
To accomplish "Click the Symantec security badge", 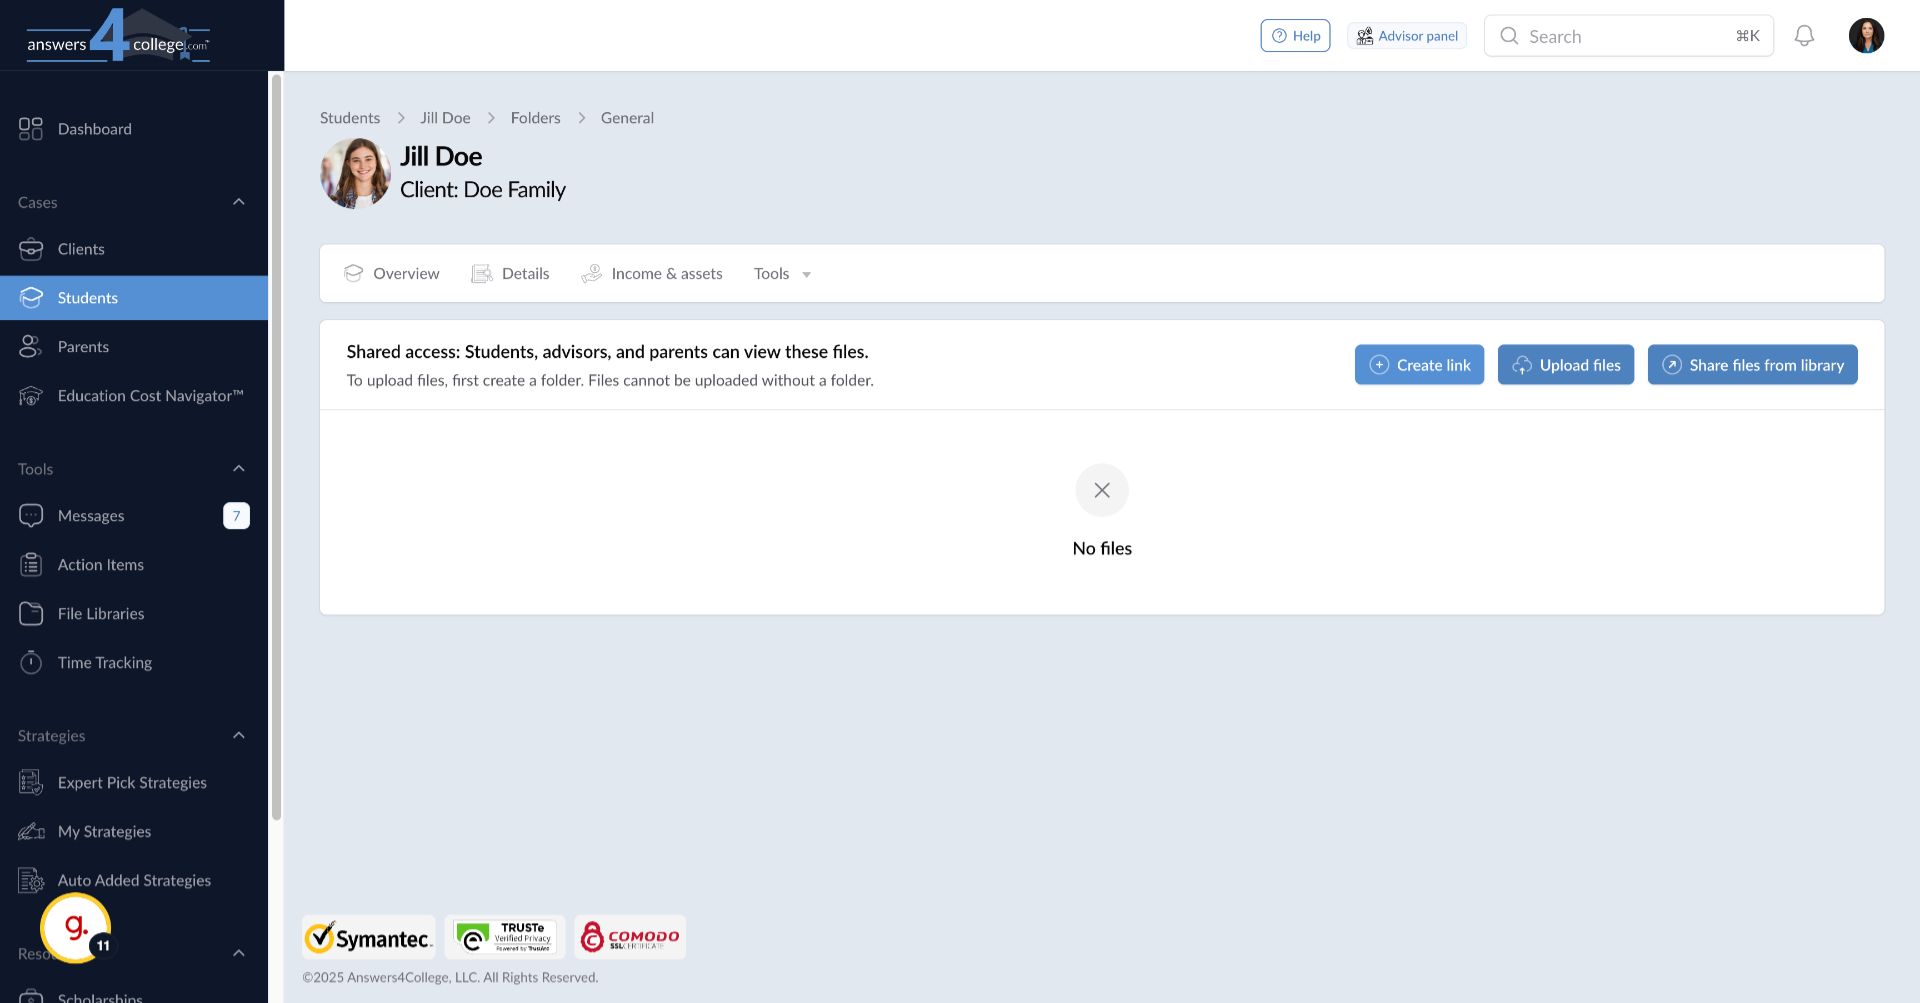I will 369,938.
